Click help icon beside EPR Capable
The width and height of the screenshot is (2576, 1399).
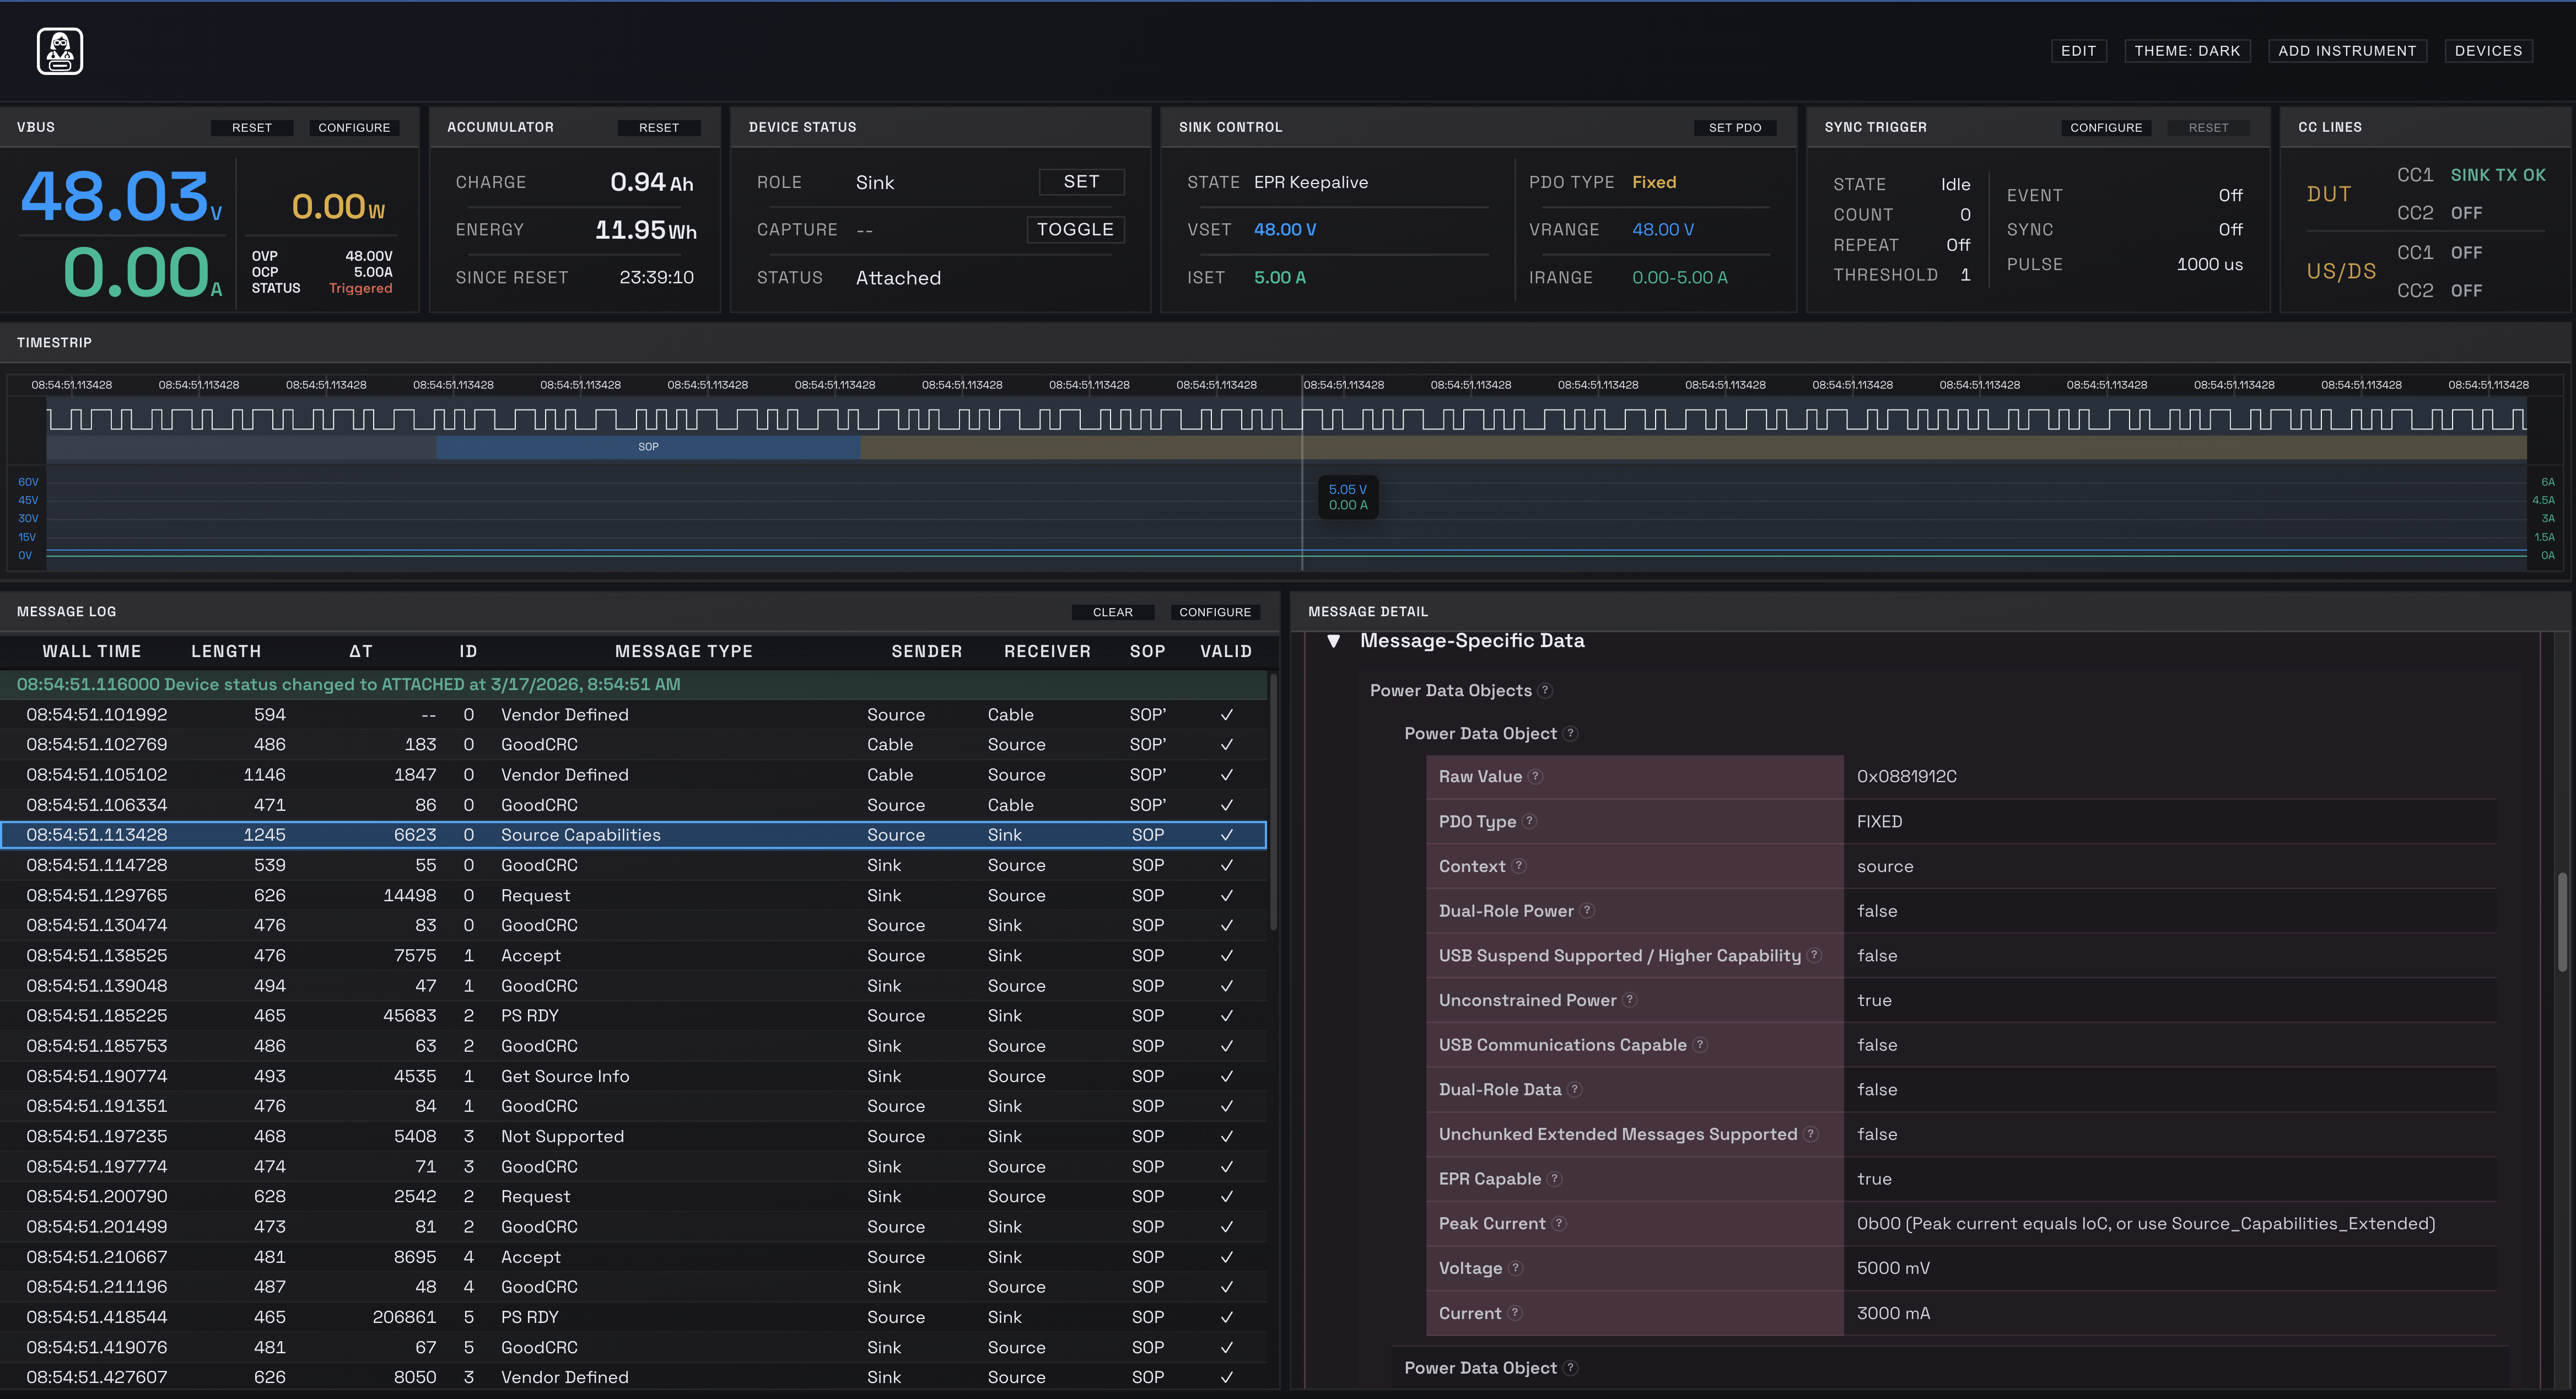(x=1554, y=1179)
